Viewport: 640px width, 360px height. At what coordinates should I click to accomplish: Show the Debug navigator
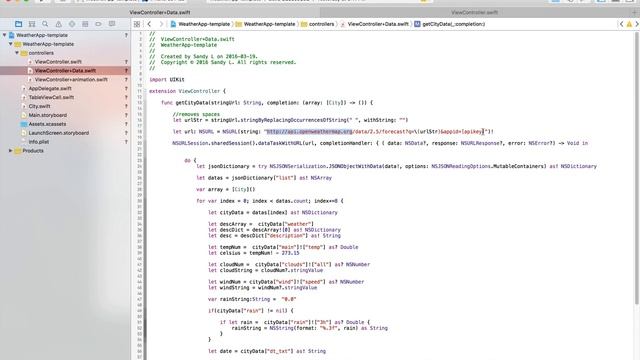[85, 24]
